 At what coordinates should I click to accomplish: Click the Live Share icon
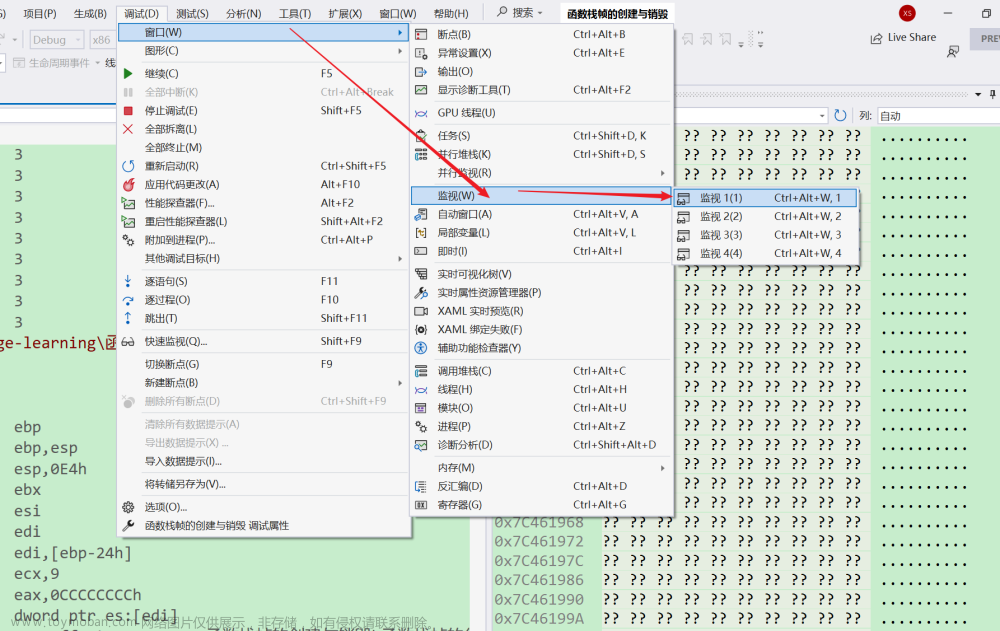point(877,38)
